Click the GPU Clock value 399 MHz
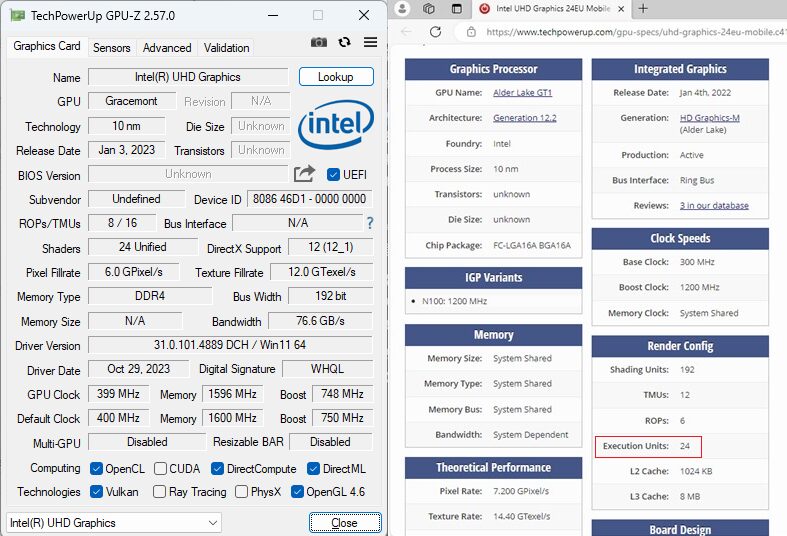This screenshot has height=536, width=787. pos(118,393)
